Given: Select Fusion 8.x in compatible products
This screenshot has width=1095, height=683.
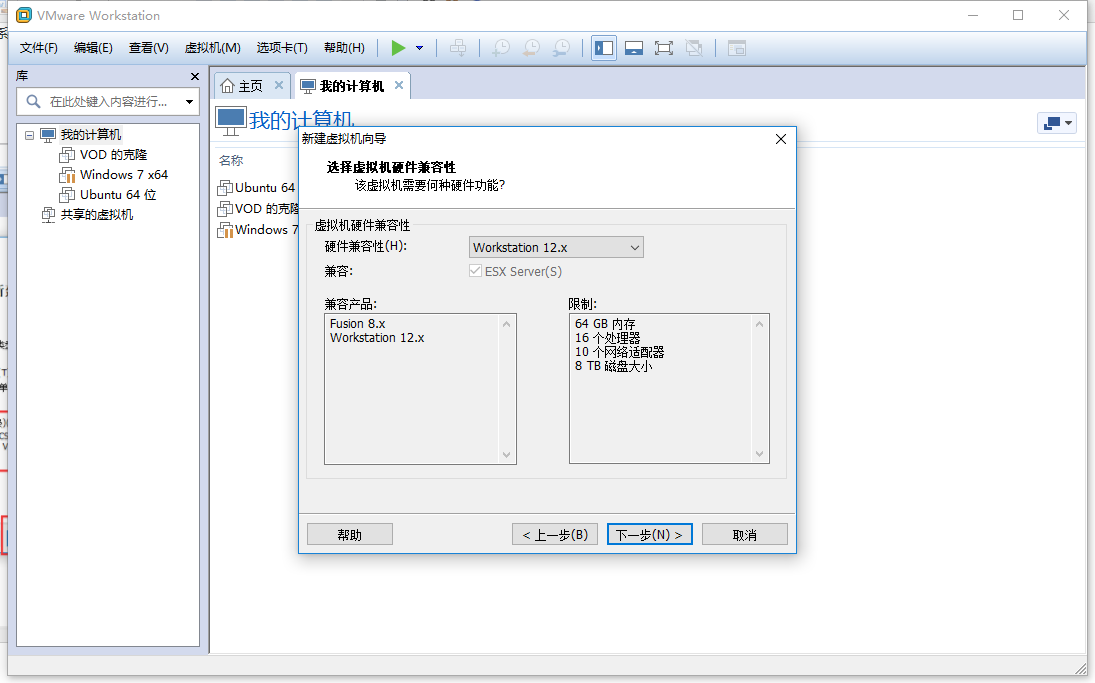Looking at the screenshot, I should coord(358,323).
